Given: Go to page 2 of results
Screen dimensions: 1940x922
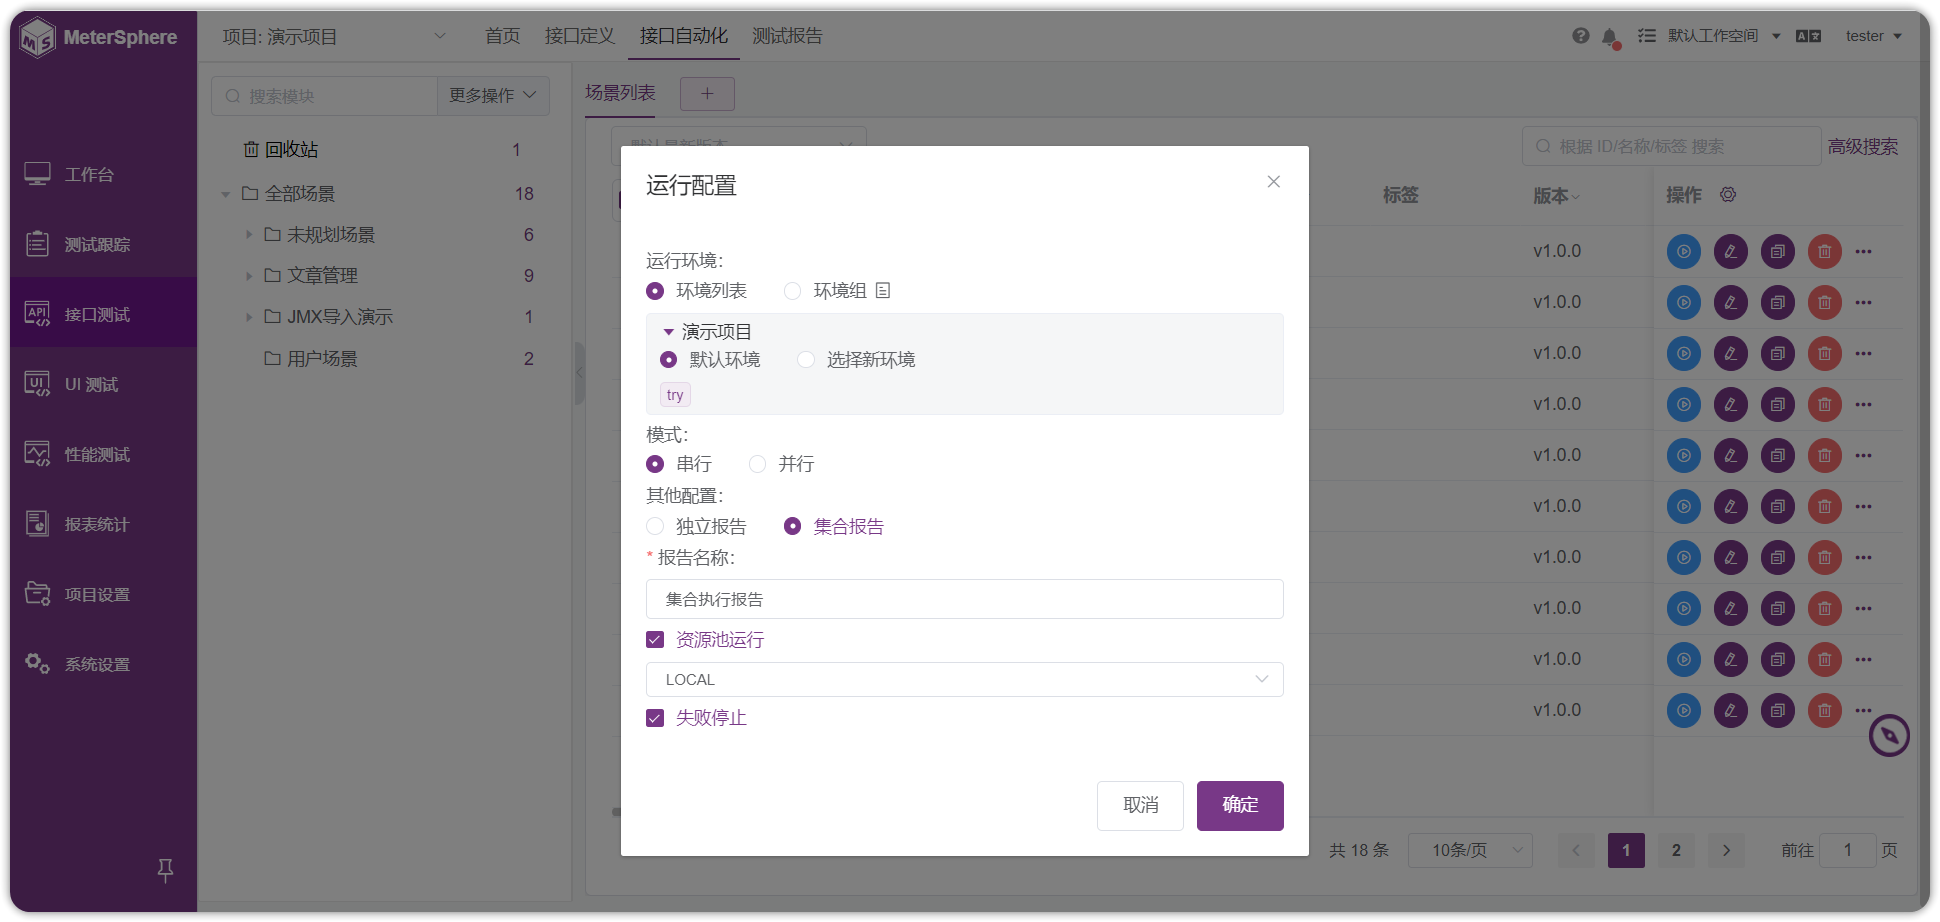Looking at the screenshot, I should point(1676,851).
